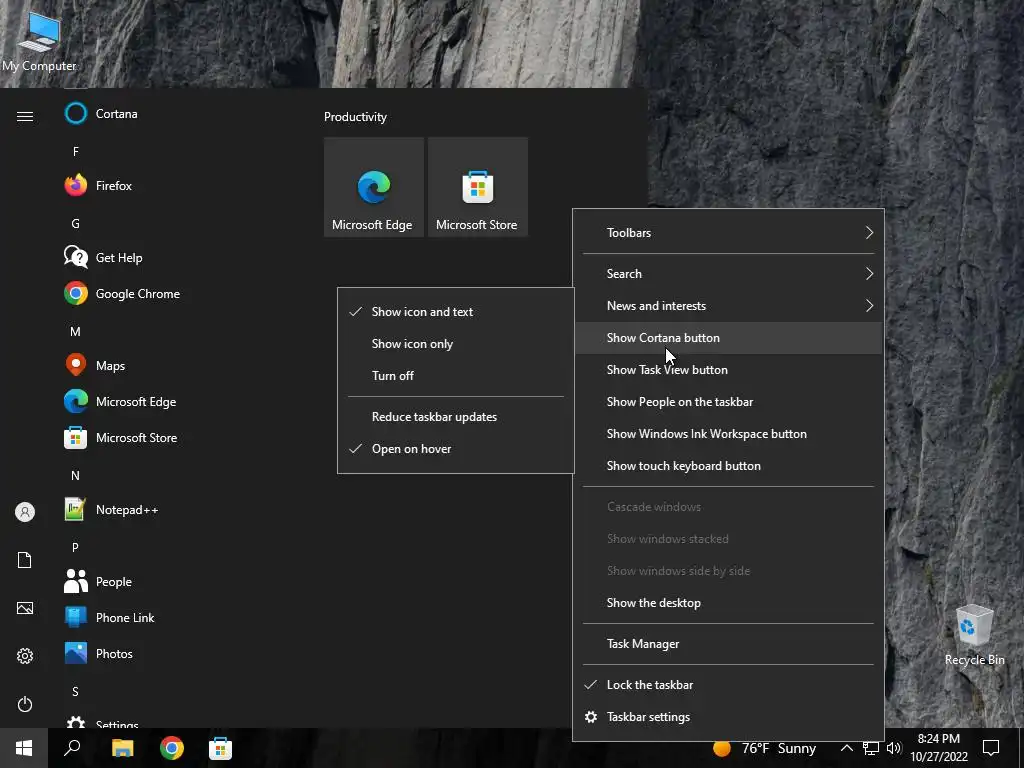Open the clock showing 8:24 PM
This screenshot has height=768, width=1024.
pyautogui.click(x=938, y=748)
